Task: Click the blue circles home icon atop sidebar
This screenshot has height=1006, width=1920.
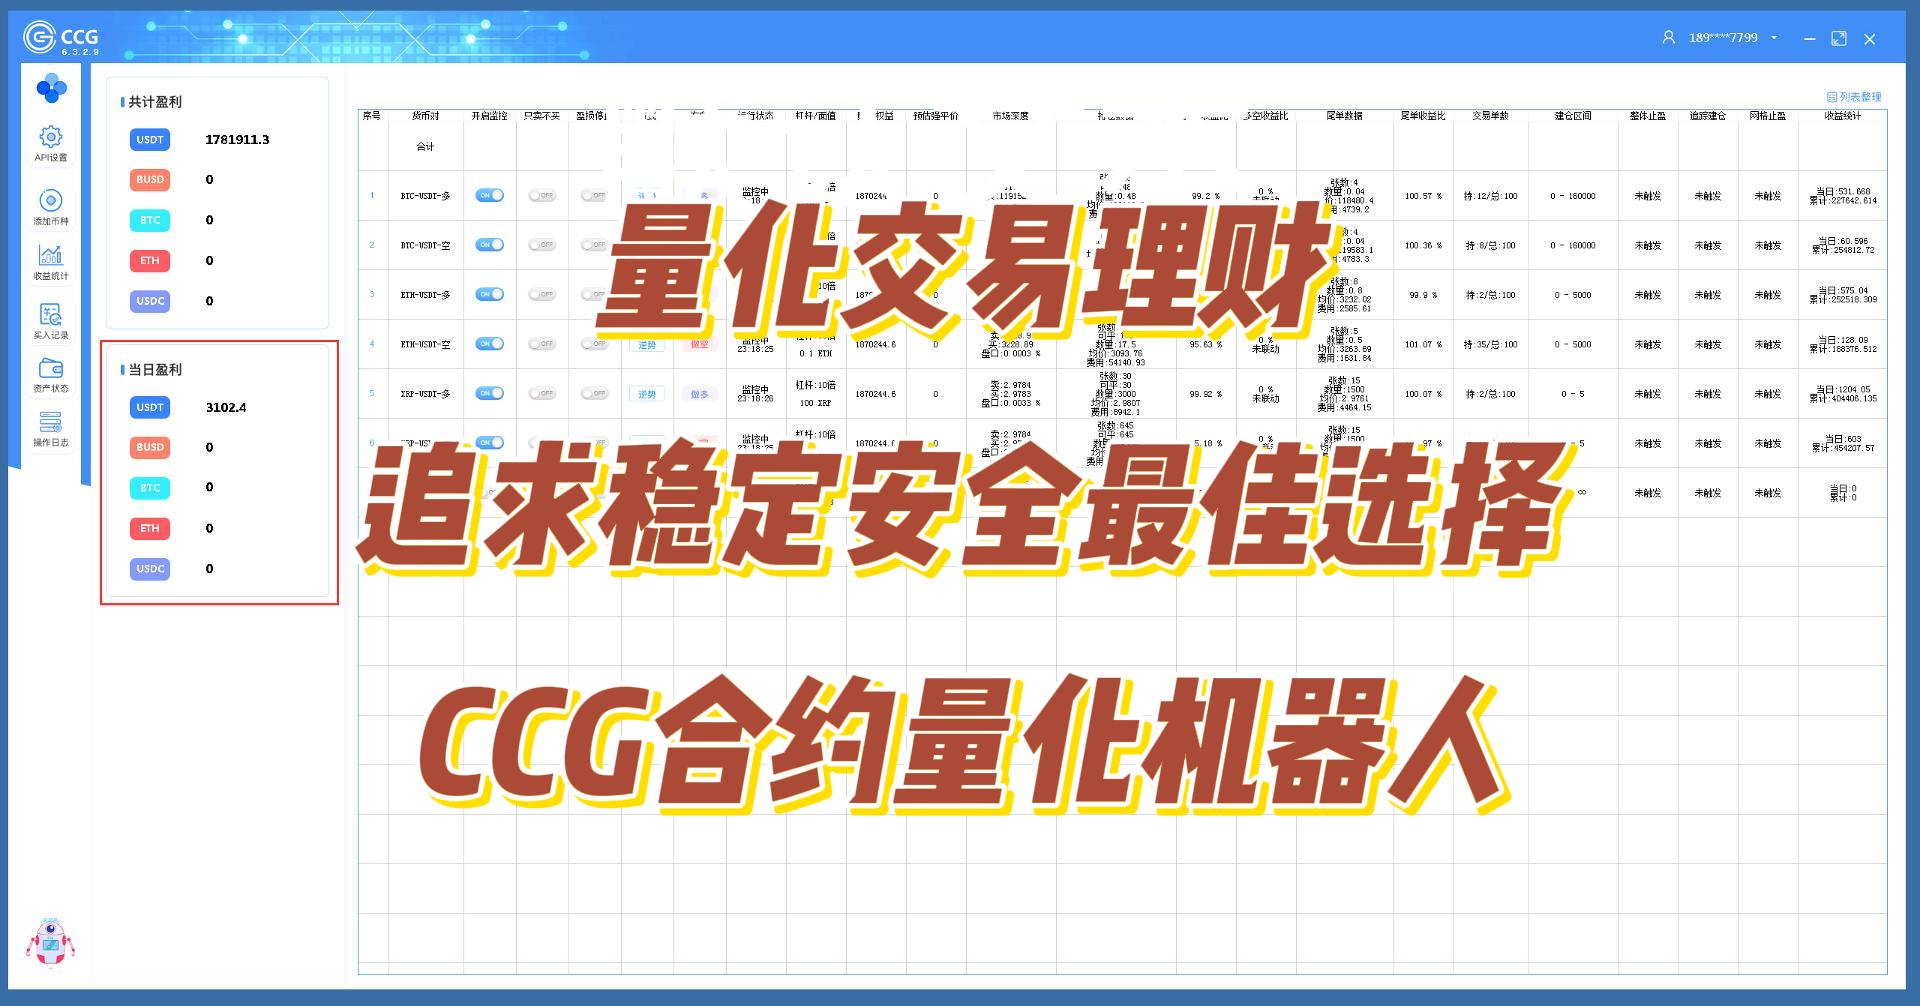Action: [51, 88]
